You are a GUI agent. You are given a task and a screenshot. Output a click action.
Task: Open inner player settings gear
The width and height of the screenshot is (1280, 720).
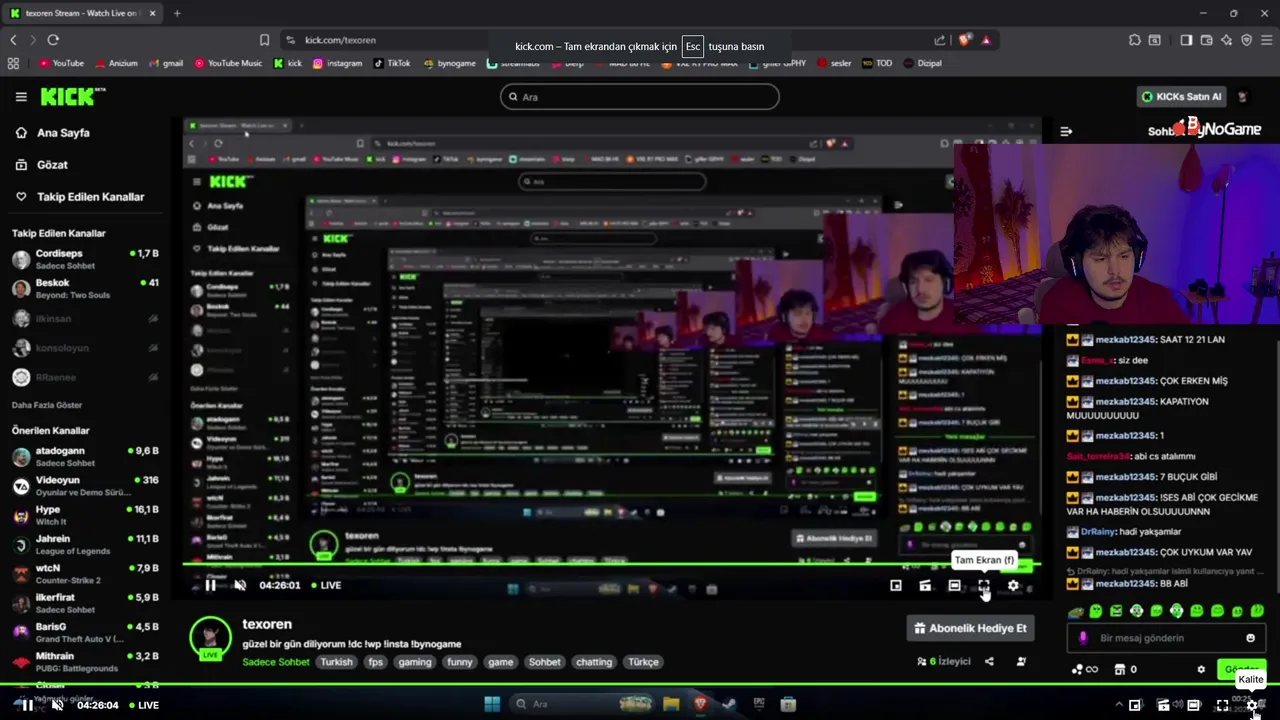point(1013,586)
